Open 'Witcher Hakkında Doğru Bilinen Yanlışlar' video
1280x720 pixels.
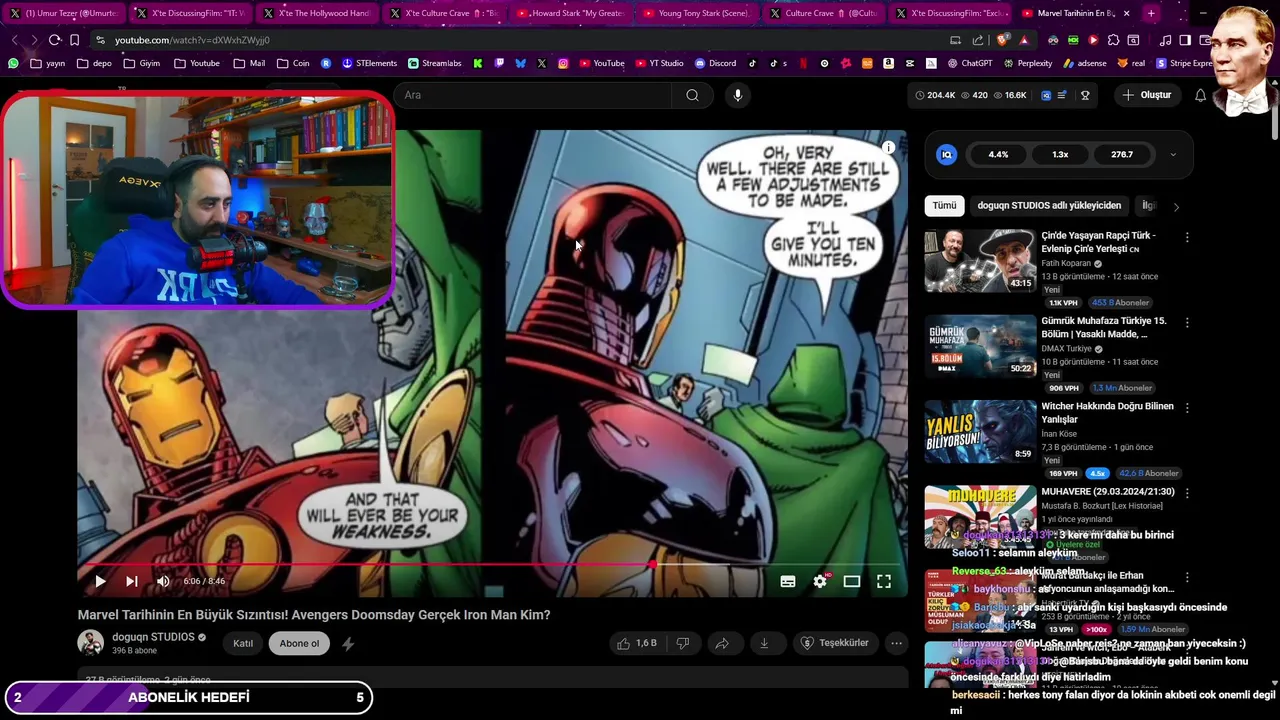click(x=980, y=431)
